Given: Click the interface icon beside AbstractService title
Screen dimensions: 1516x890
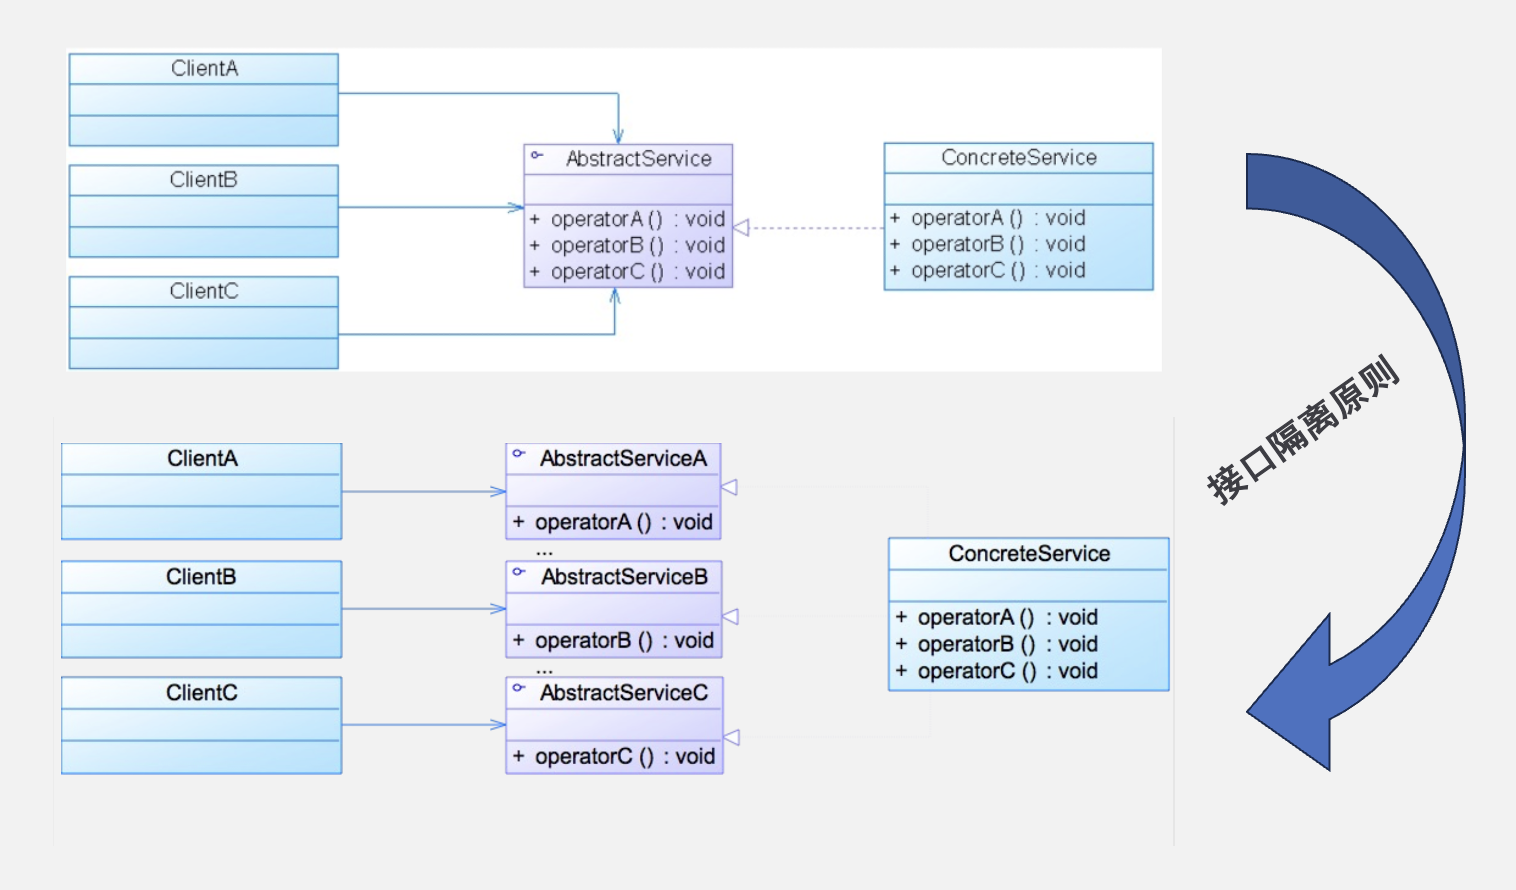Looking at the screenshot, I should point(537,155).
